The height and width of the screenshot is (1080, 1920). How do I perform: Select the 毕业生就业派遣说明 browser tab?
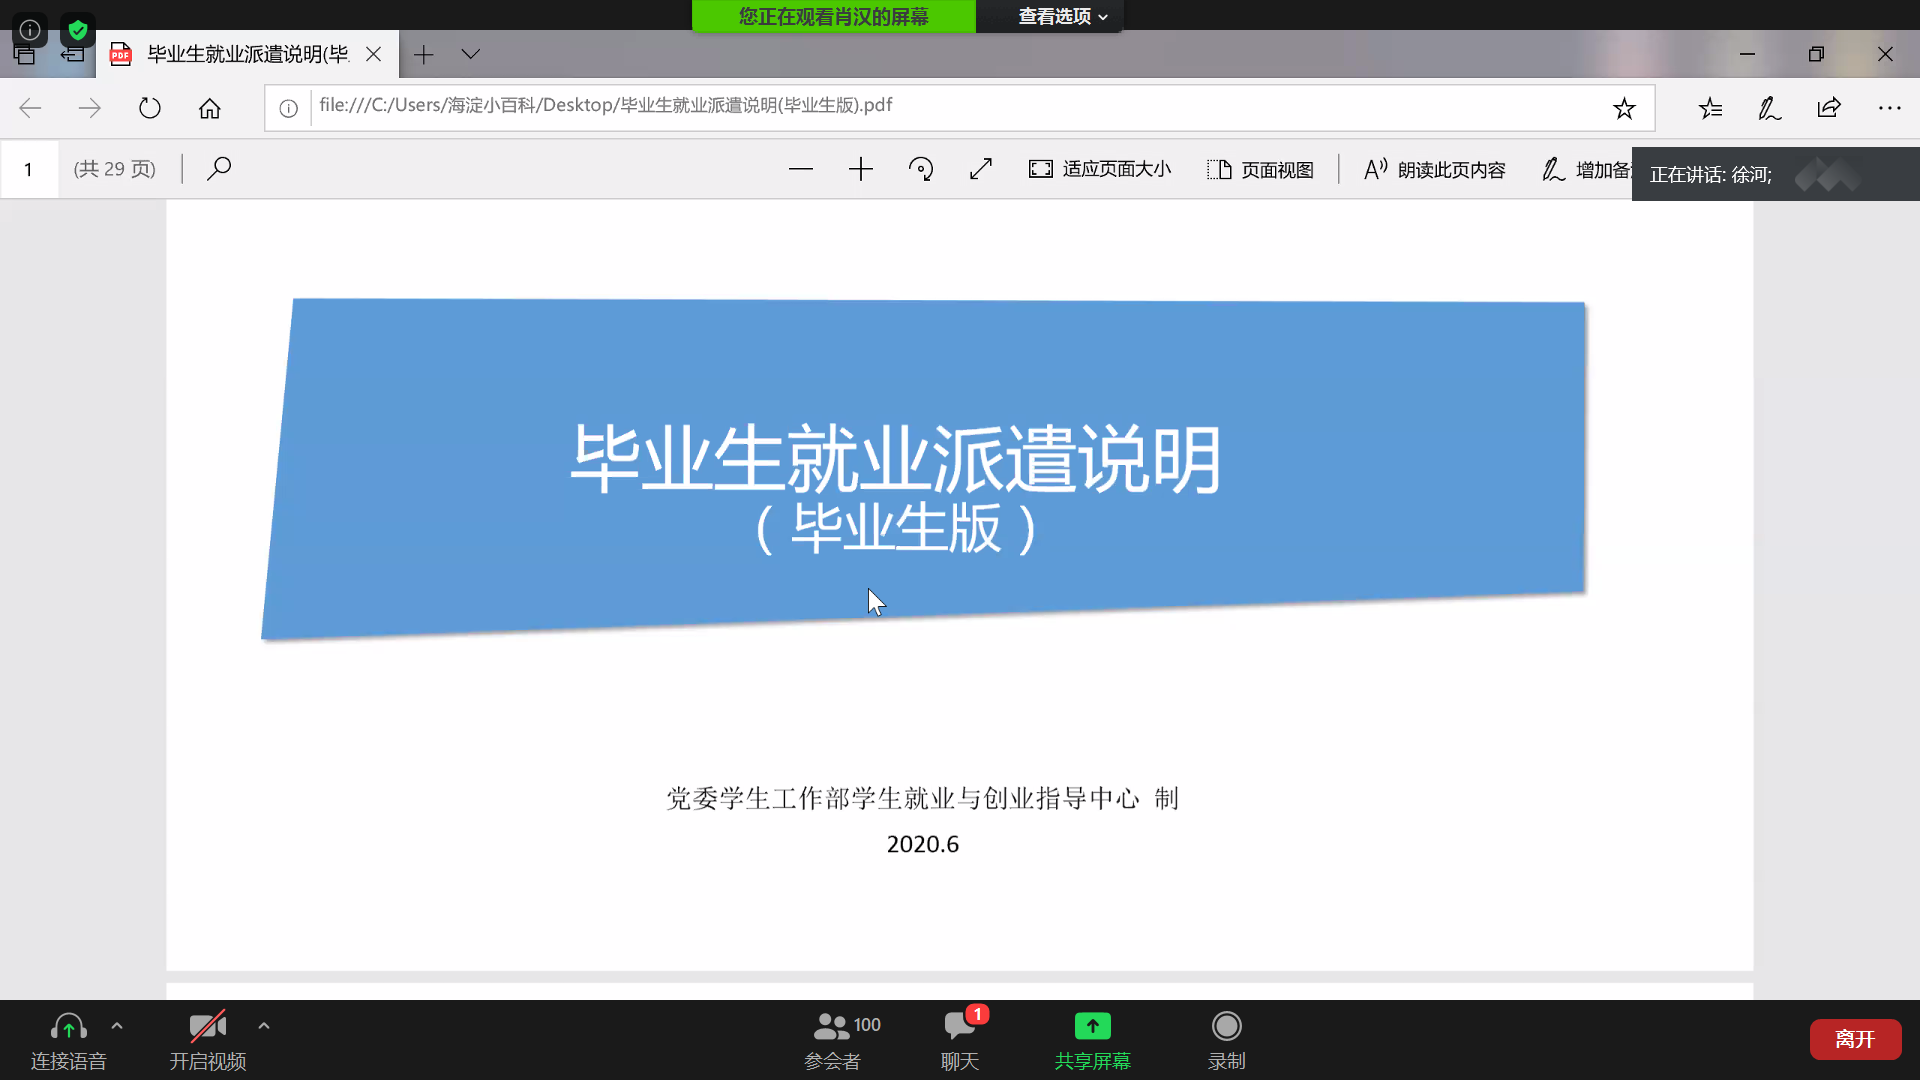pyautogui.click(x=240, y=55)
